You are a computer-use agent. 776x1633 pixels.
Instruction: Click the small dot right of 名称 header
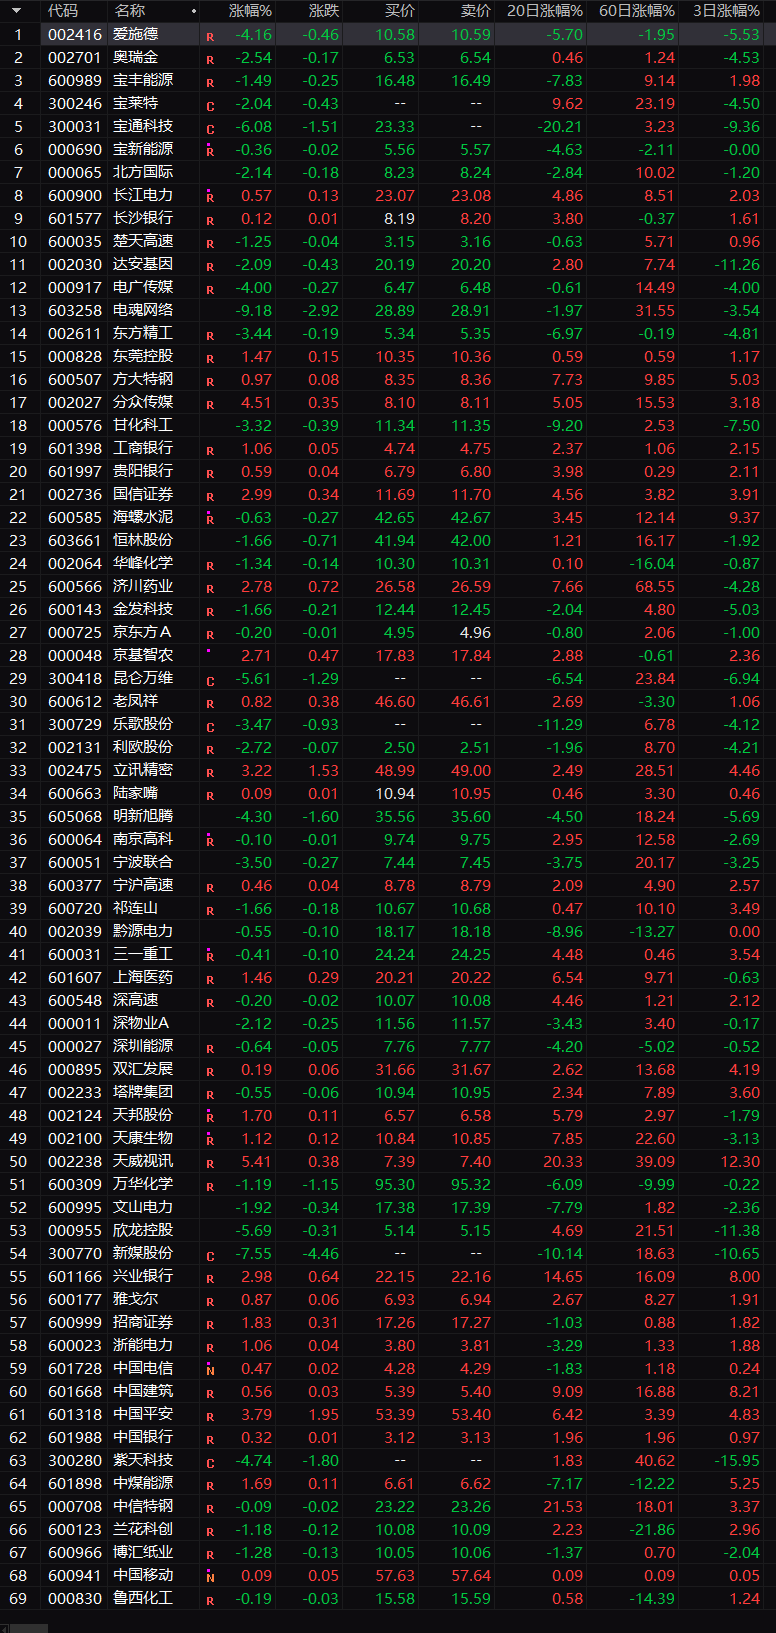click(194, 11)
